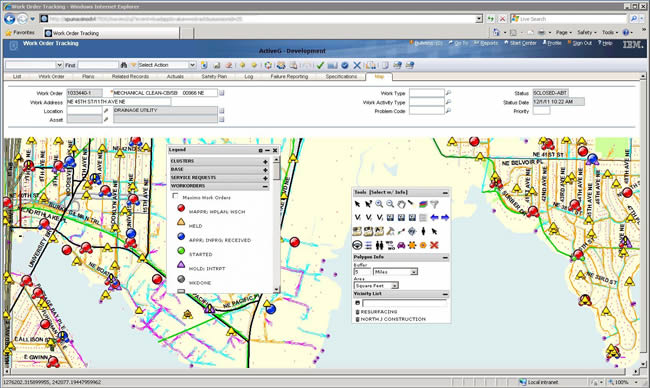Screen dimensions: 650x388
Task: Click the two people crew tool icon
Action: [379, 245]
